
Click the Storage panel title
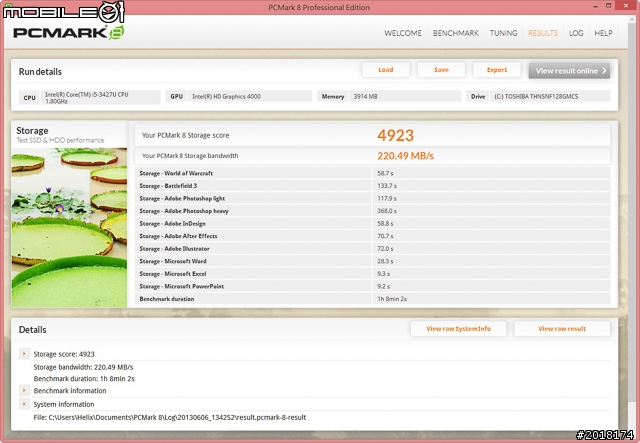pos(32,131)
